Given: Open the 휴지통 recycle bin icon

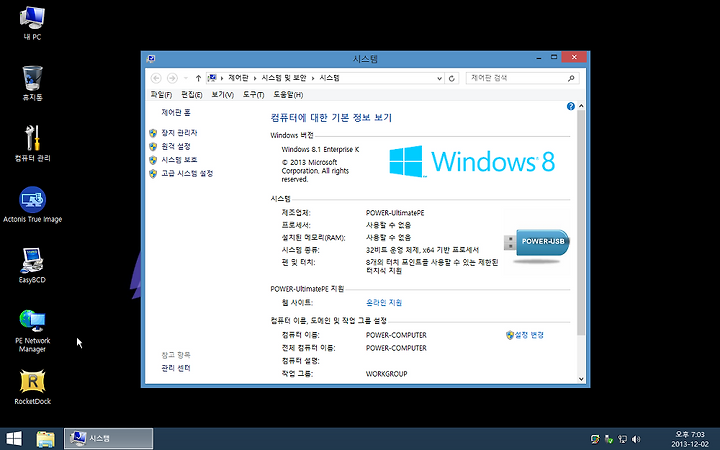Looking at the screenshot, I should 32,83.
